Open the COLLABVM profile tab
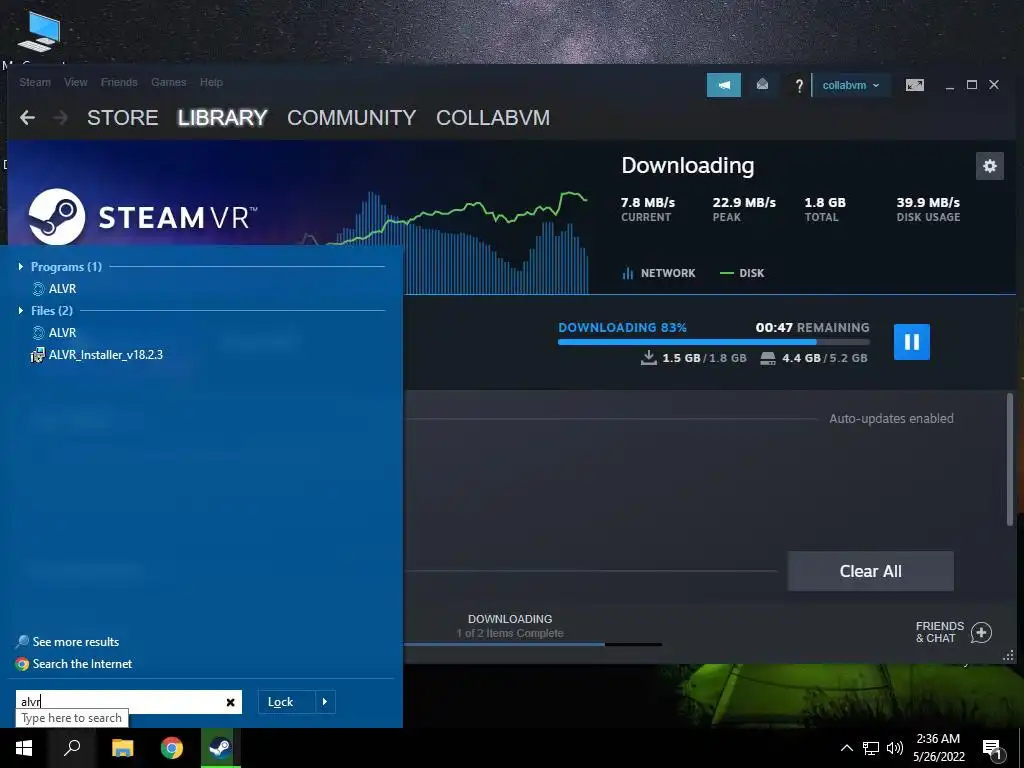Screen dimensions: 1024x768 click(493, 118)
